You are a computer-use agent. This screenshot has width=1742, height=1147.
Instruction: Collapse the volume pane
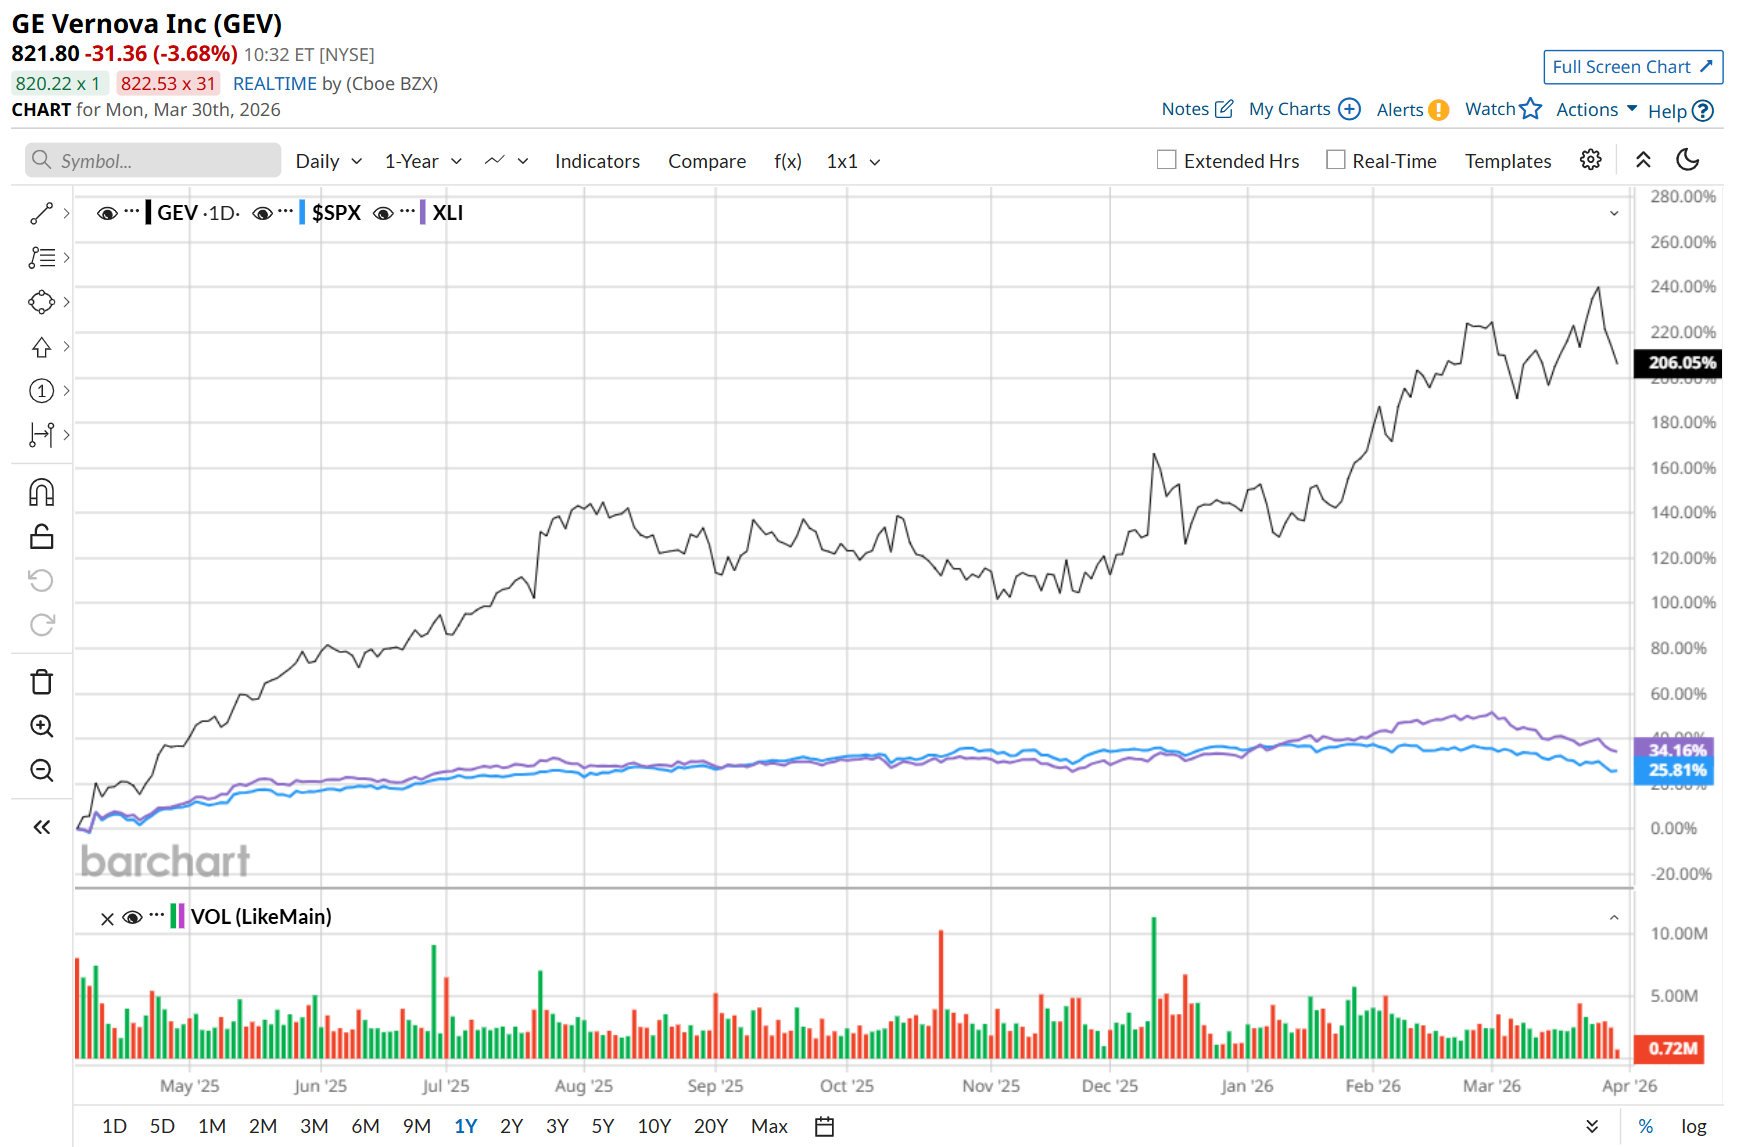[1614, 917]
